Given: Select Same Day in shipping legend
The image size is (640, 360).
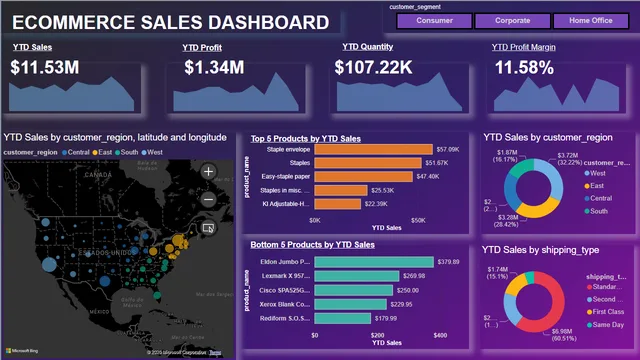Looking at the screenshot, I should pyautogui.click(x=606, y=325).
